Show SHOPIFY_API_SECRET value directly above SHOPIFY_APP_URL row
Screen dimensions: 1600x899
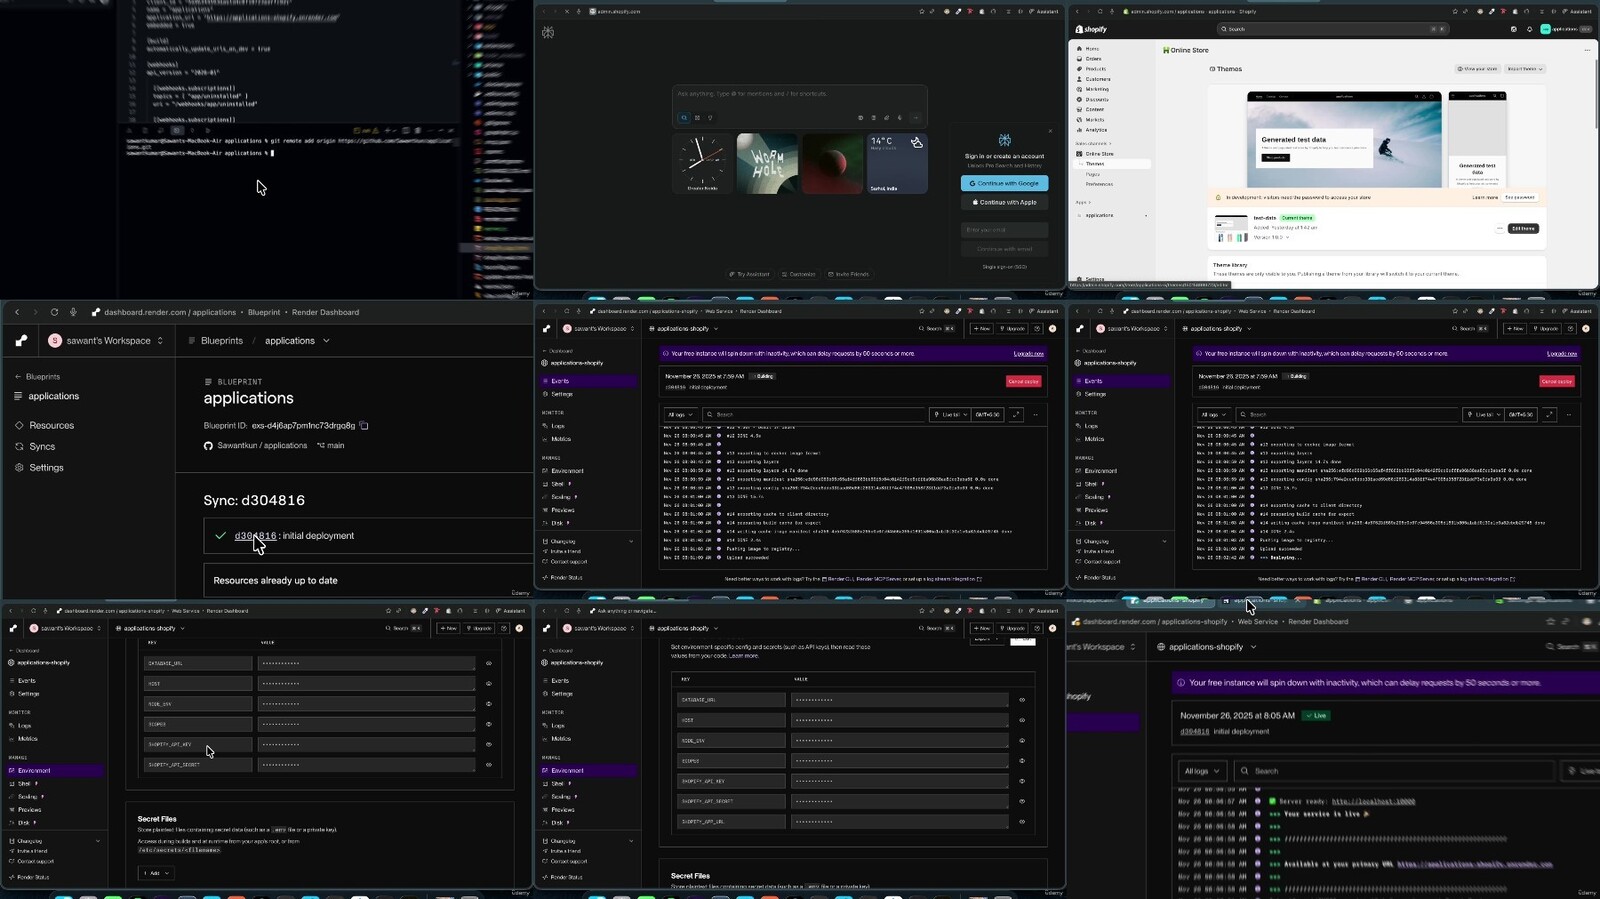click(1022, 801)
